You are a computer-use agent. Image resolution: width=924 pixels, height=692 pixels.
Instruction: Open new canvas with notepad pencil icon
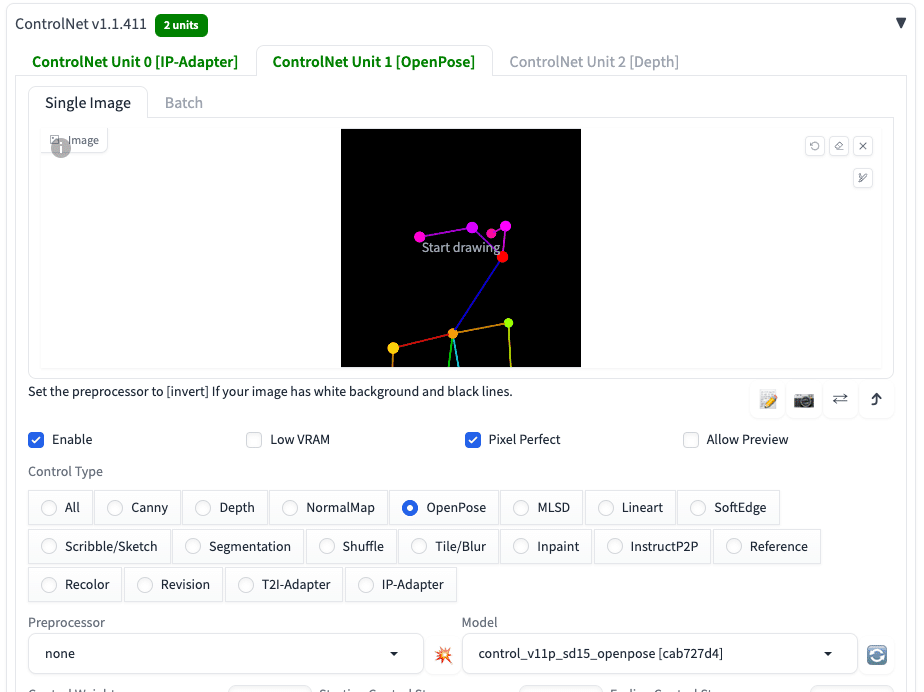768,400
